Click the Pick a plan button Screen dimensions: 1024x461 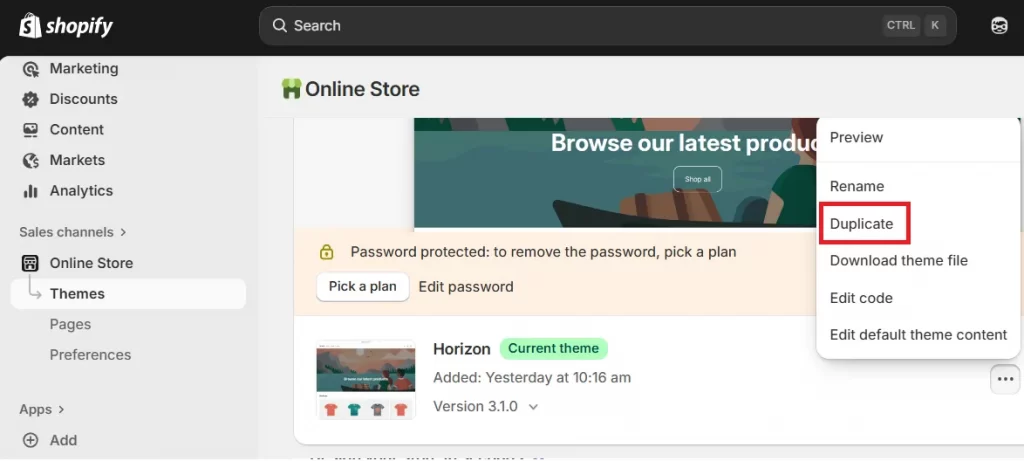[362, 286]
